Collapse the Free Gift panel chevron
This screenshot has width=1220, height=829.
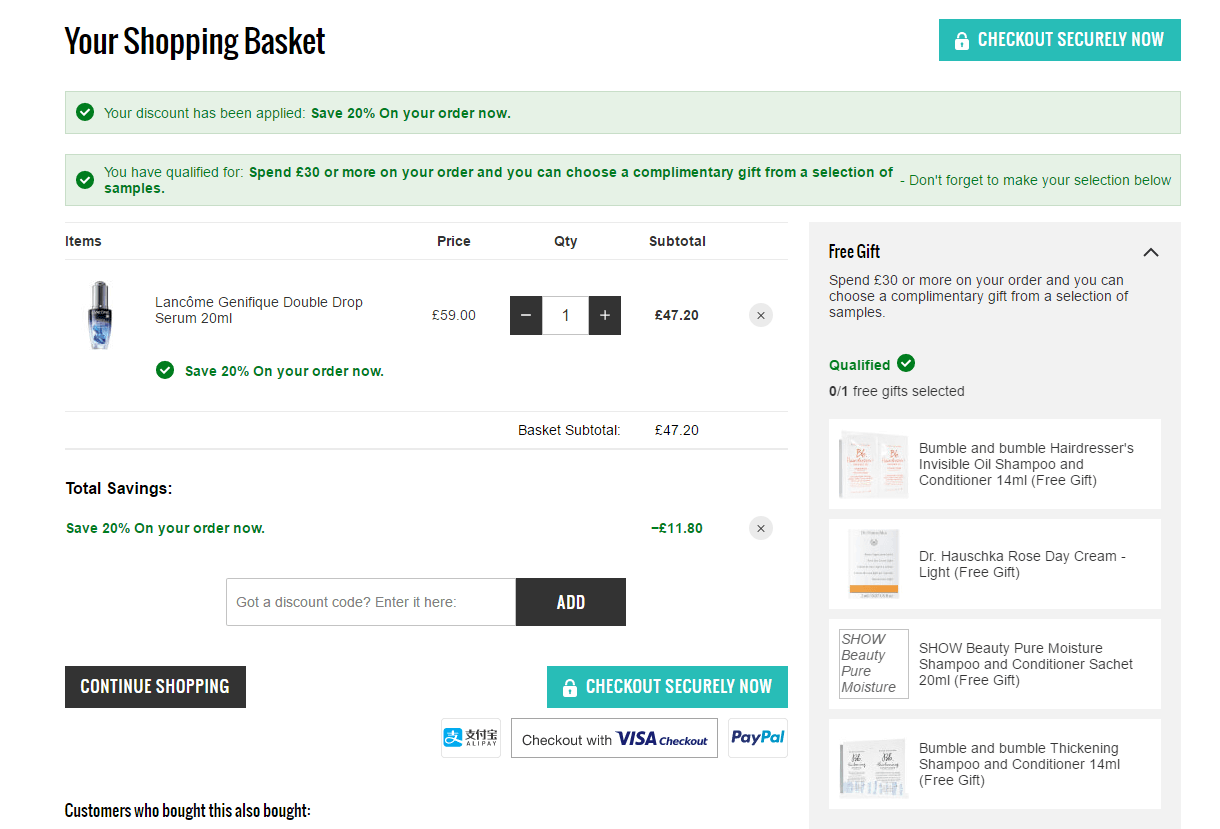coord(1151,252)
